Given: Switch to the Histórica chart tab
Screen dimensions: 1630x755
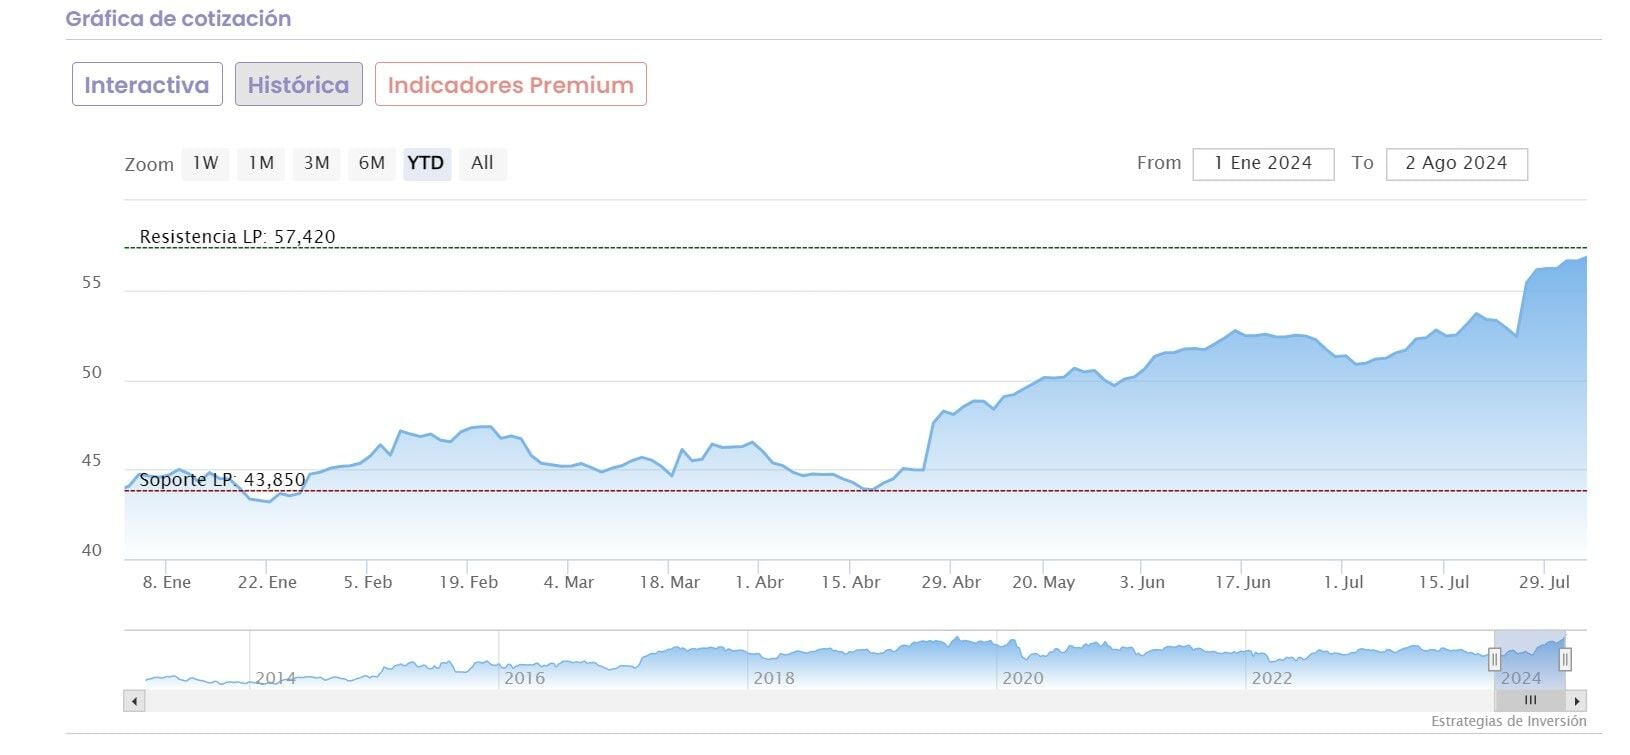Looking at the screenshot, I should click(298, 85).
